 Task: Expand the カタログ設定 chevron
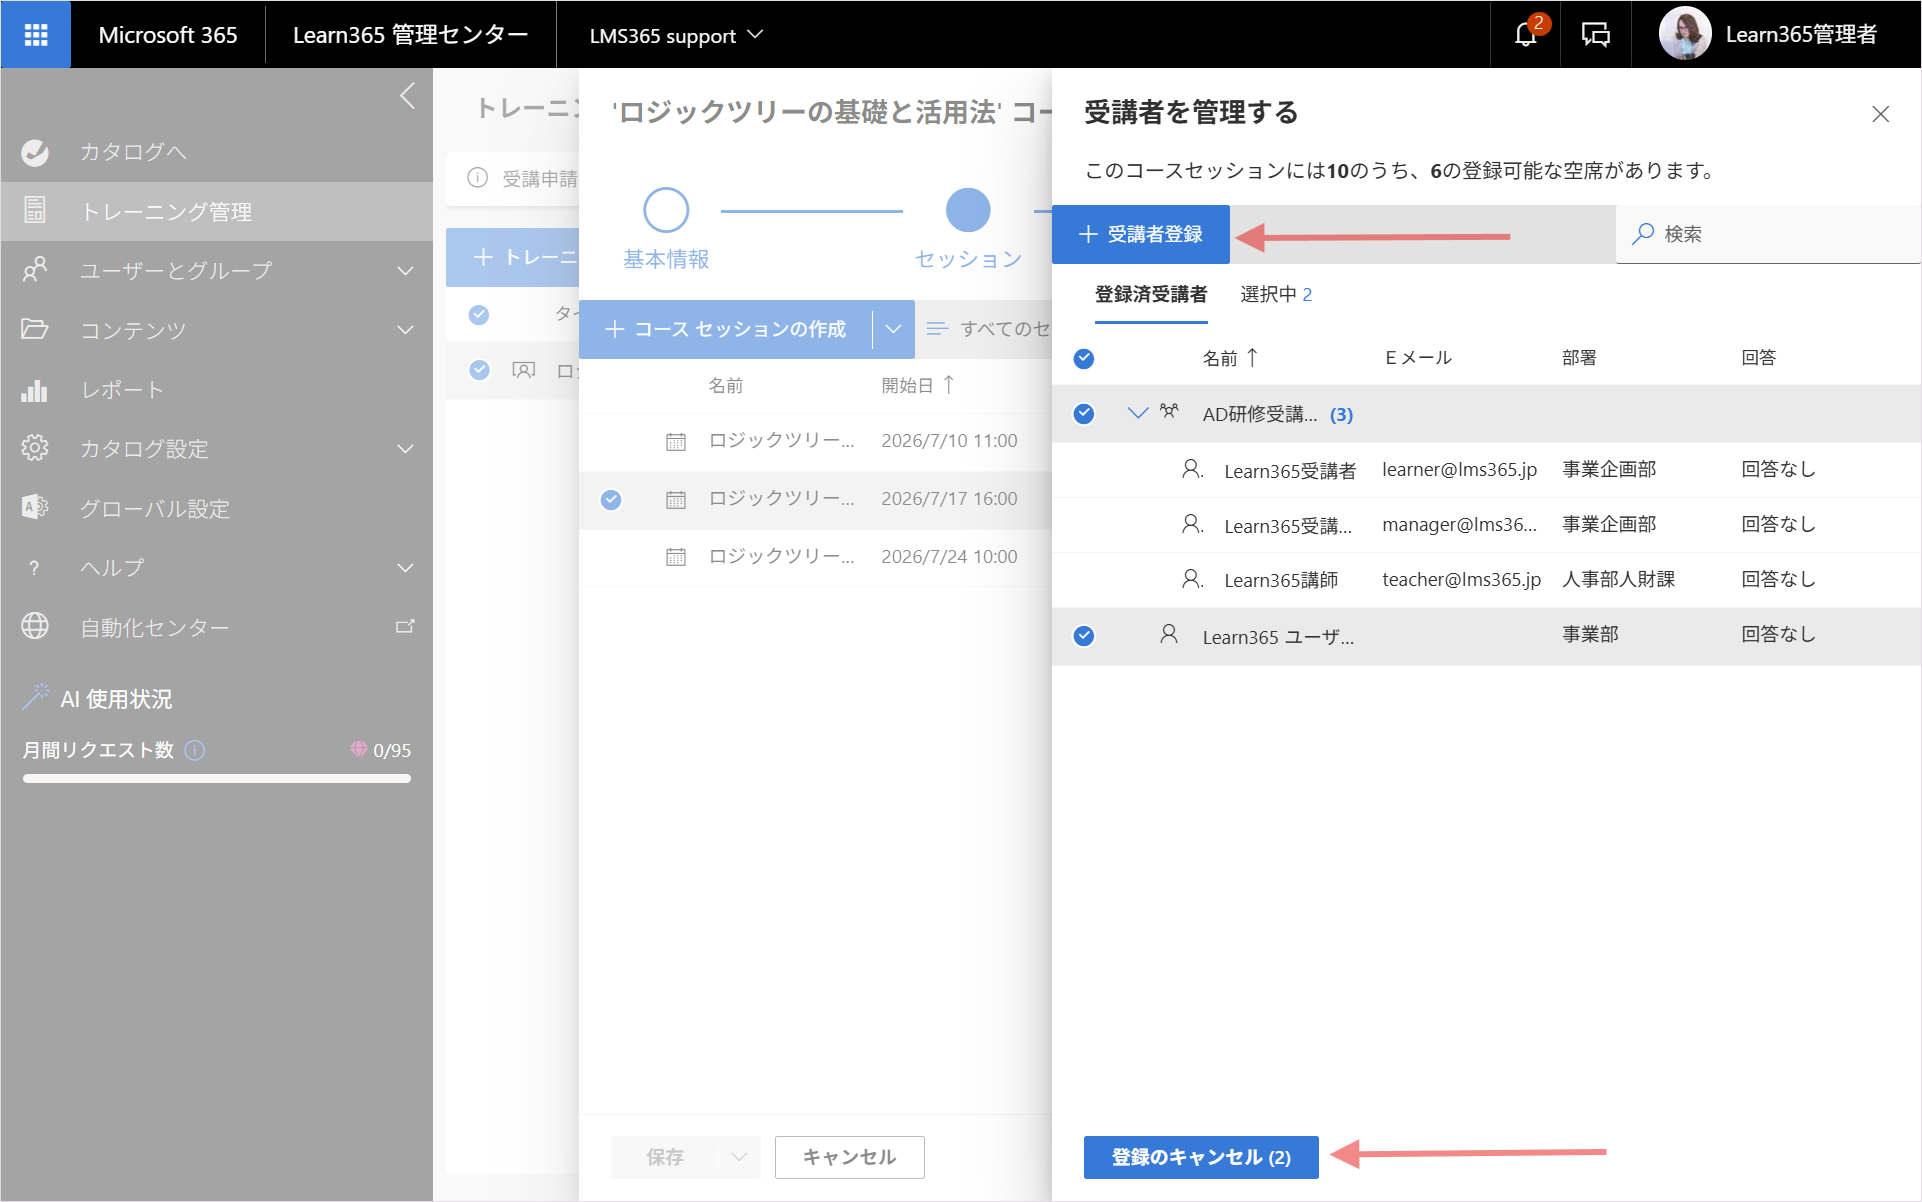pos(405,449)
